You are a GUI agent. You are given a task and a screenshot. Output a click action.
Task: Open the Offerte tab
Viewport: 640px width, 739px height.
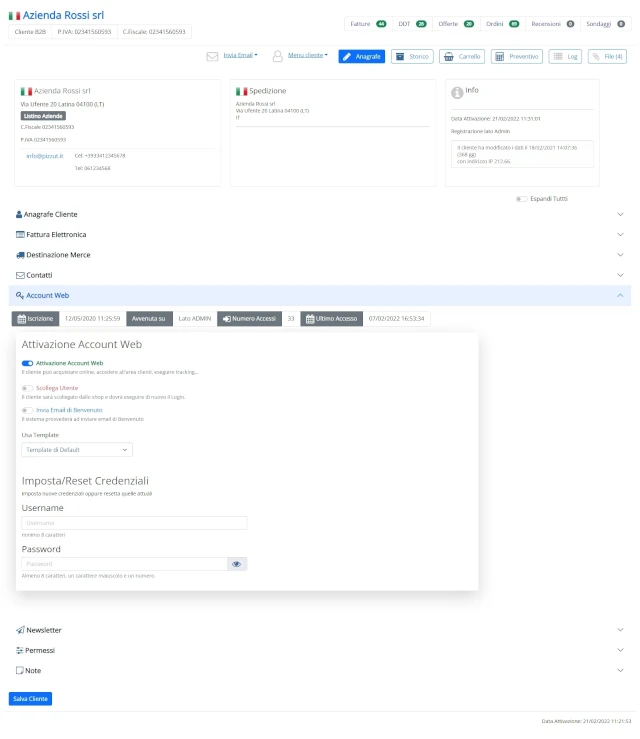pos(456,24)
